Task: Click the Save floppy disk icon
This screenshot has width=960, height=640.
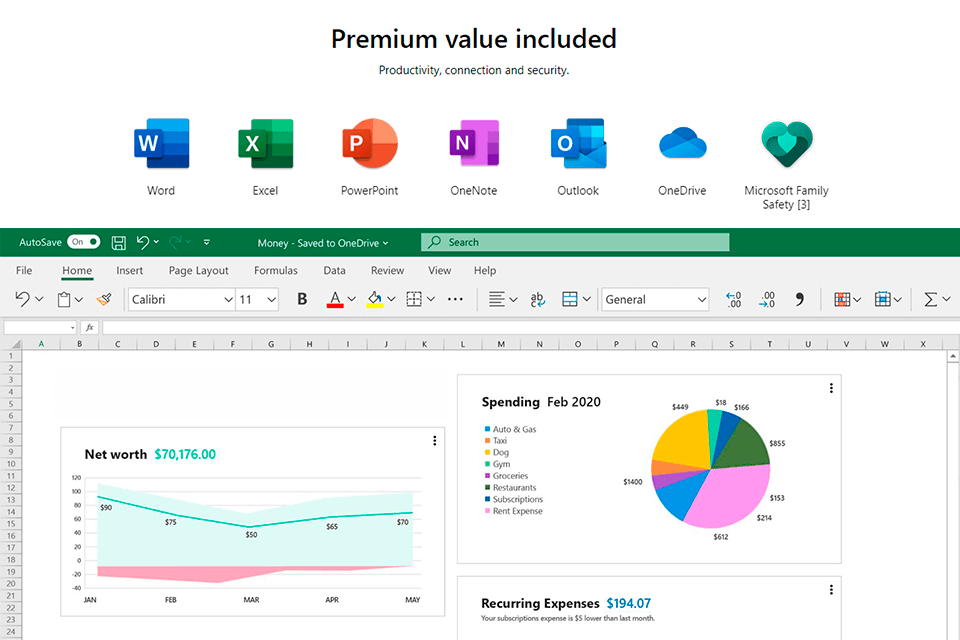Action: (x=118, y=243)
